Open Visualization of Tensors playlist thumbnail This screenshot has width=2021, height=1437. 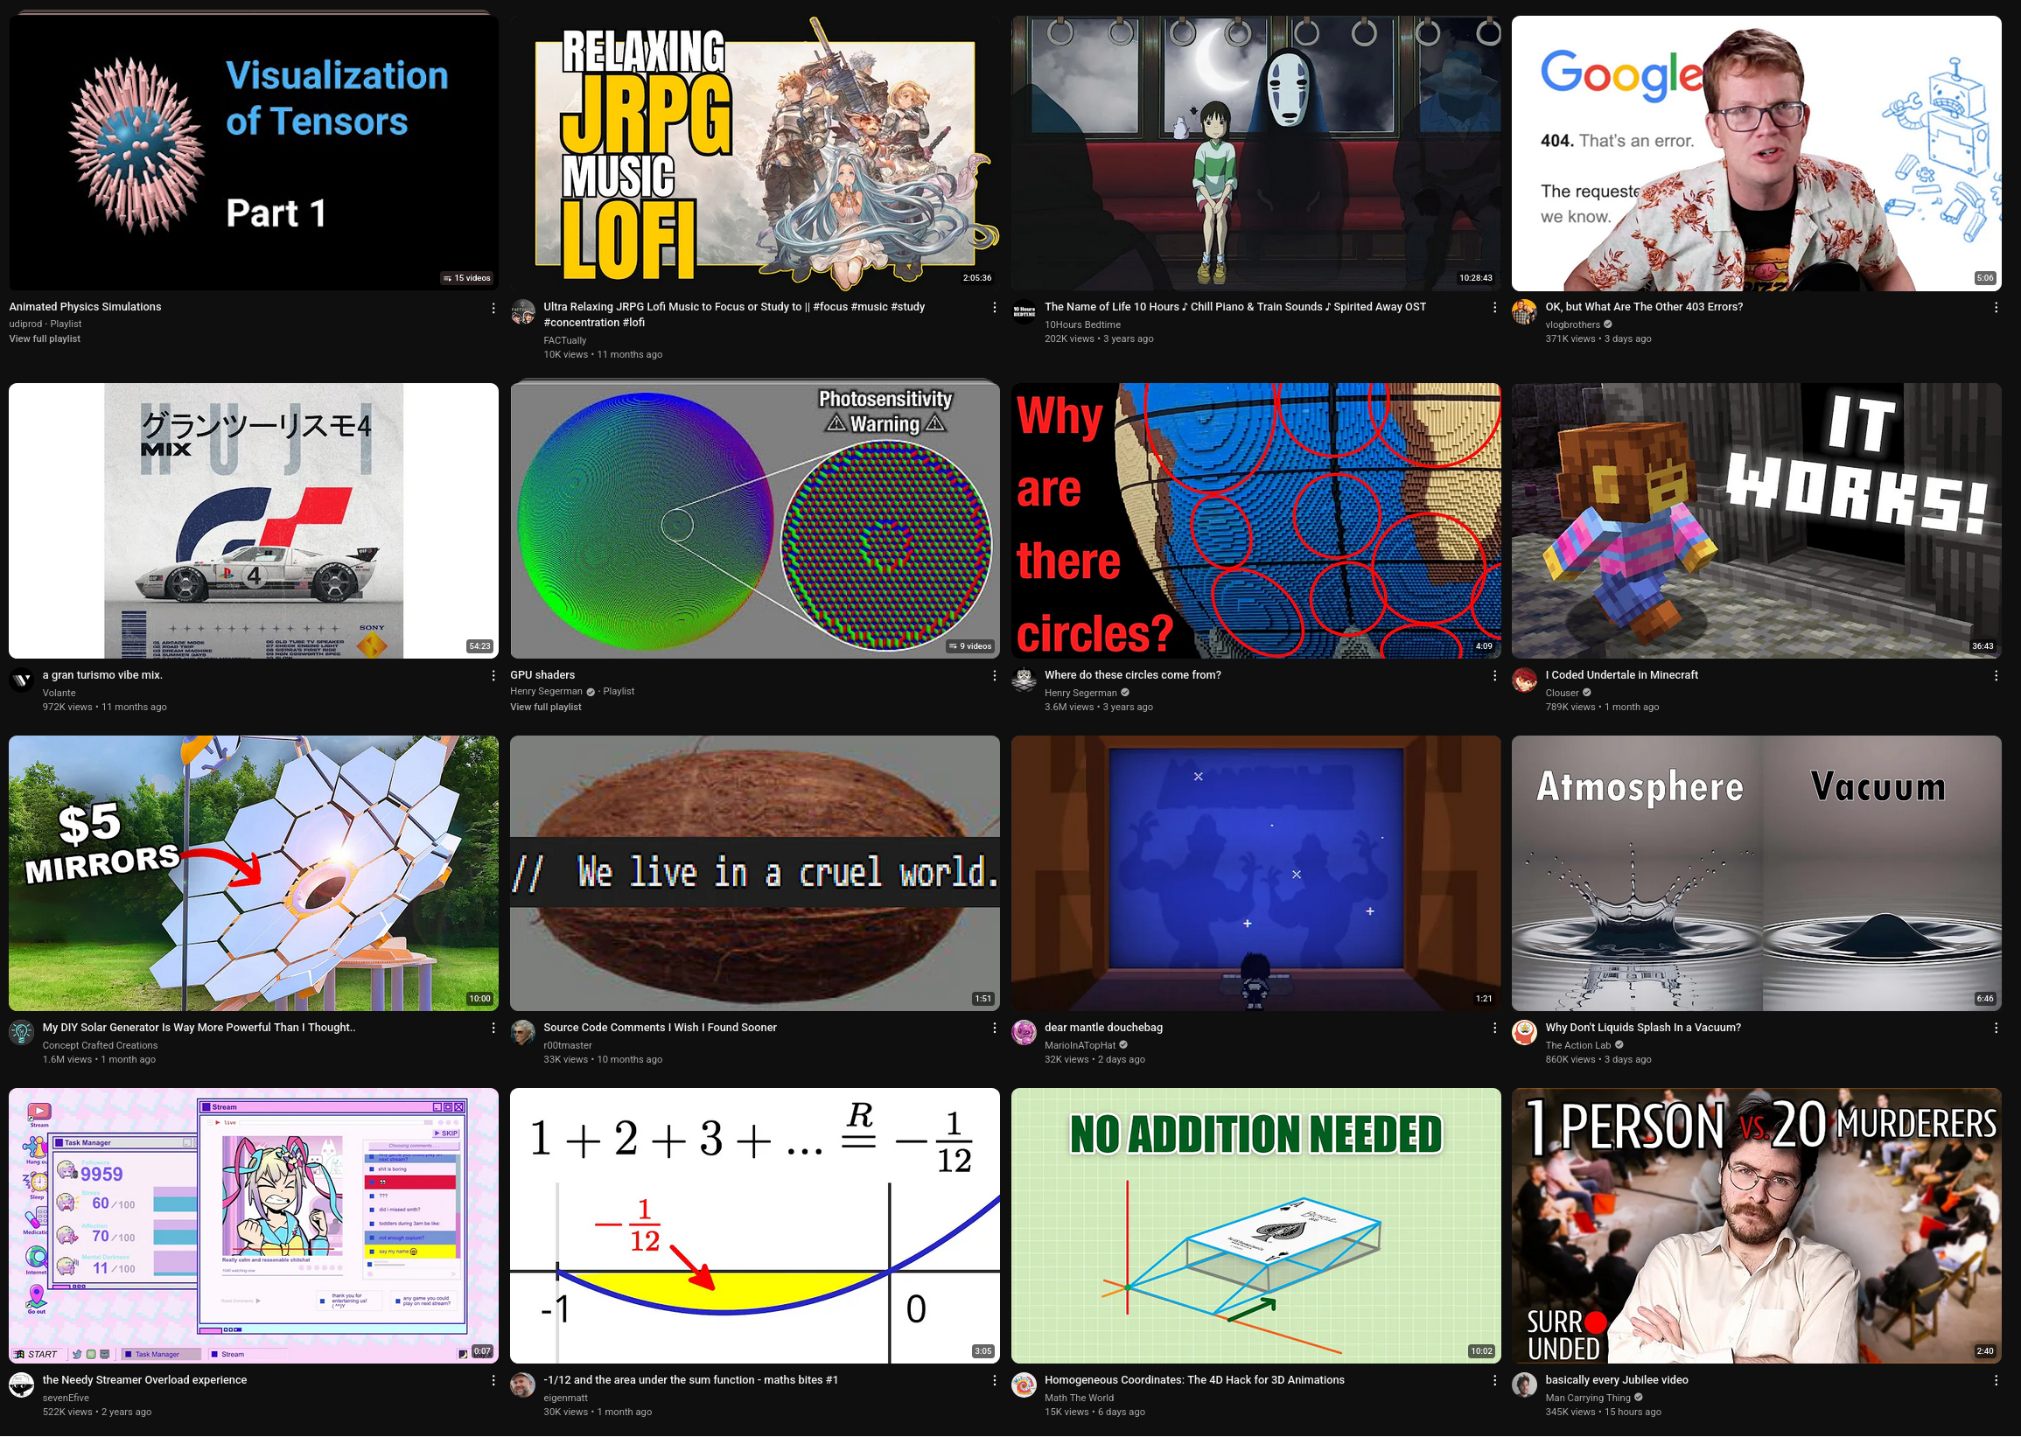click(x=254, y=152)
